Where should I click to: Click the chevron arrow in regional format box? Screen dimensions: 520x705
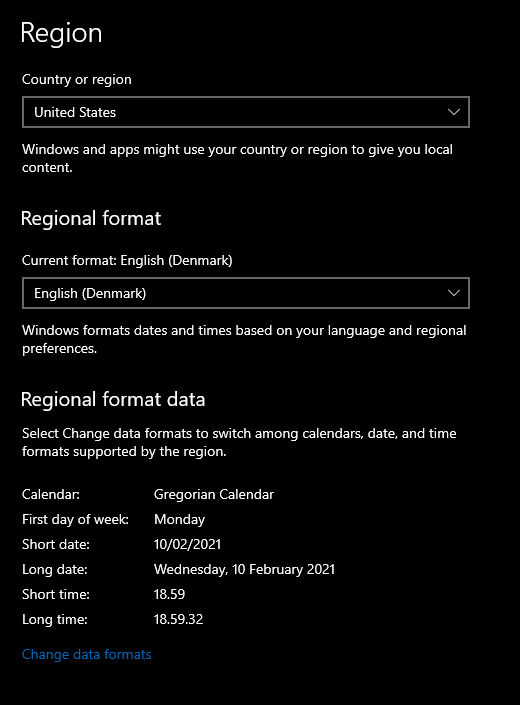(454, 293)
